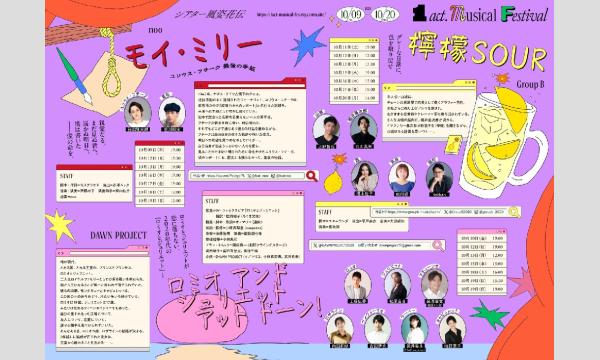
Task: Click the yellow magnifying glass search icon
Action: click(514, 212)
